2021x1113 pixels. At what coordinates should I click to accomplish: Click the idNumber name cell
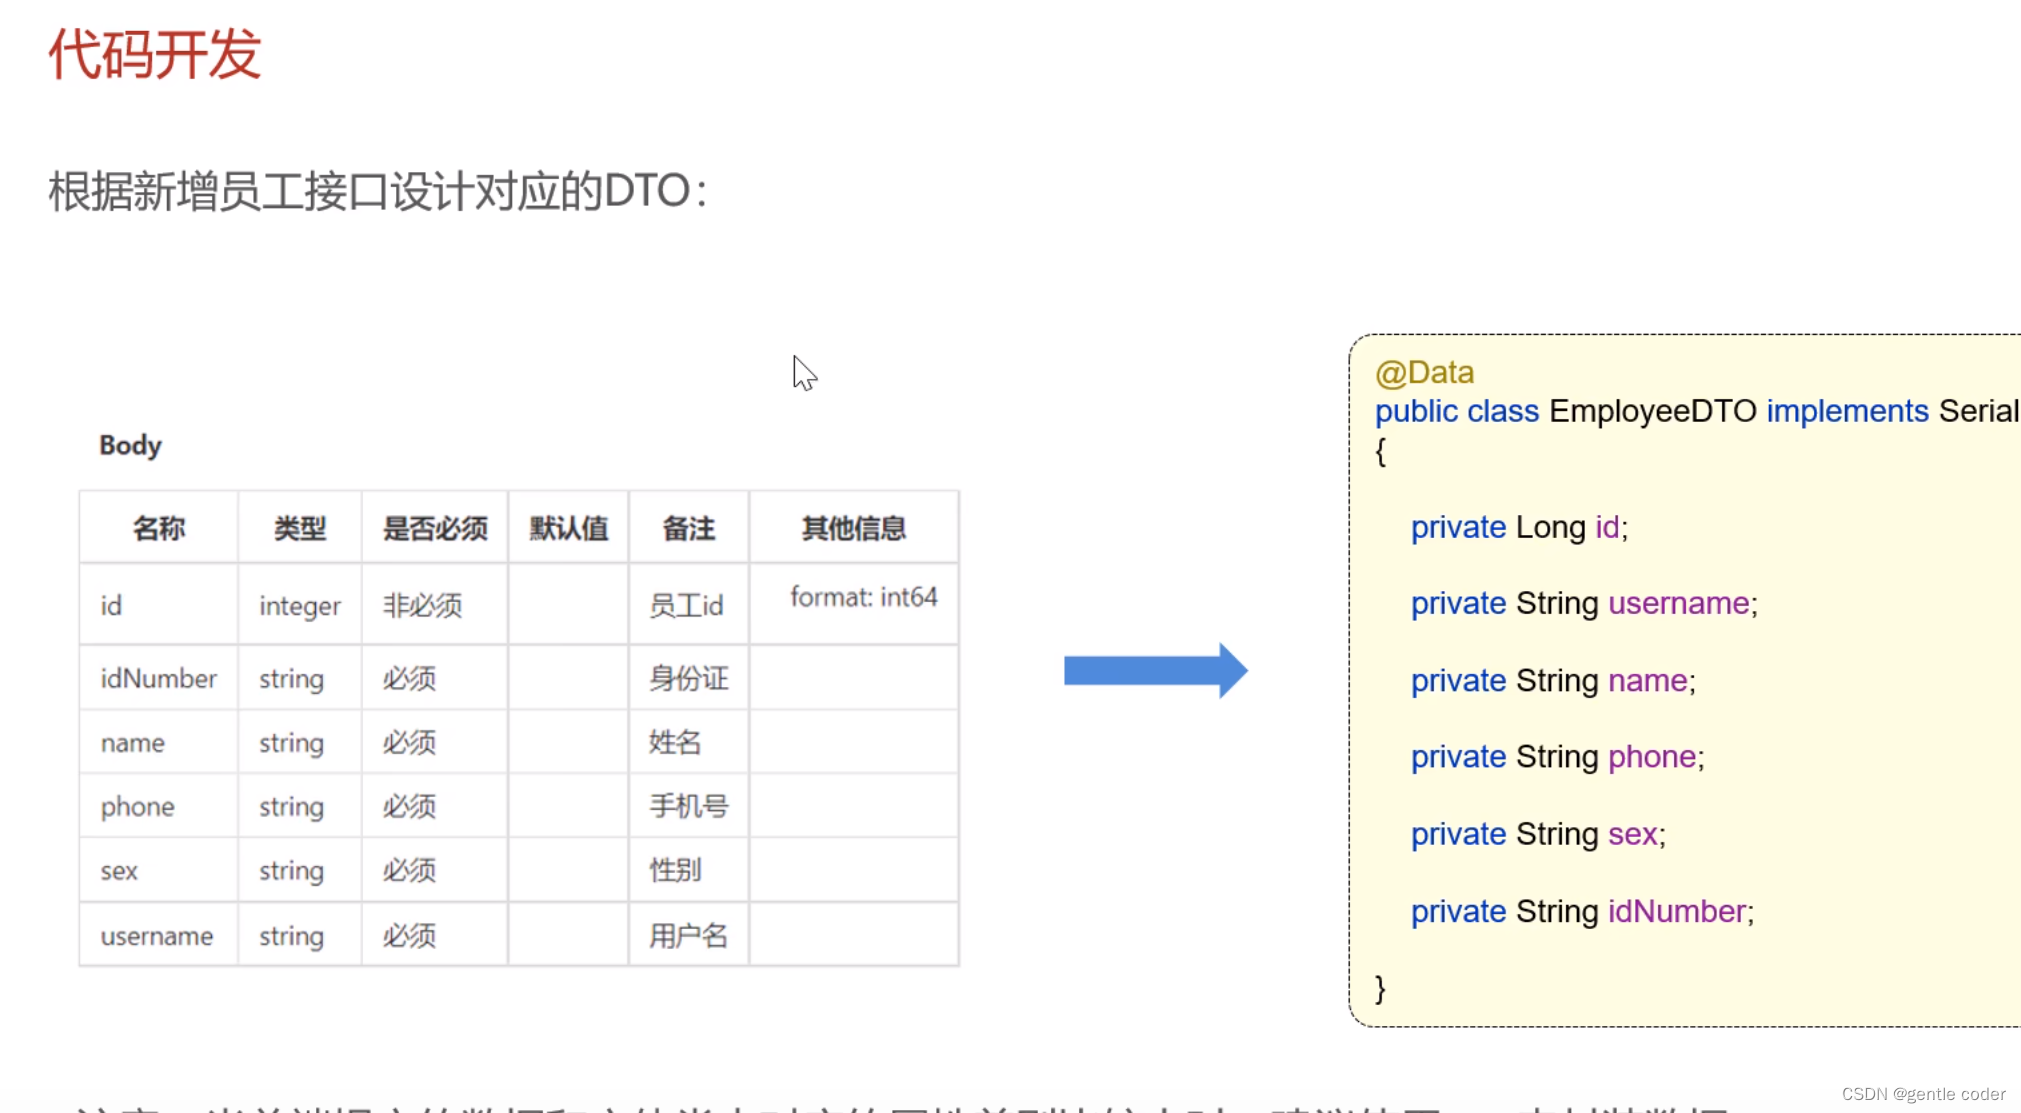coord(158,679)
